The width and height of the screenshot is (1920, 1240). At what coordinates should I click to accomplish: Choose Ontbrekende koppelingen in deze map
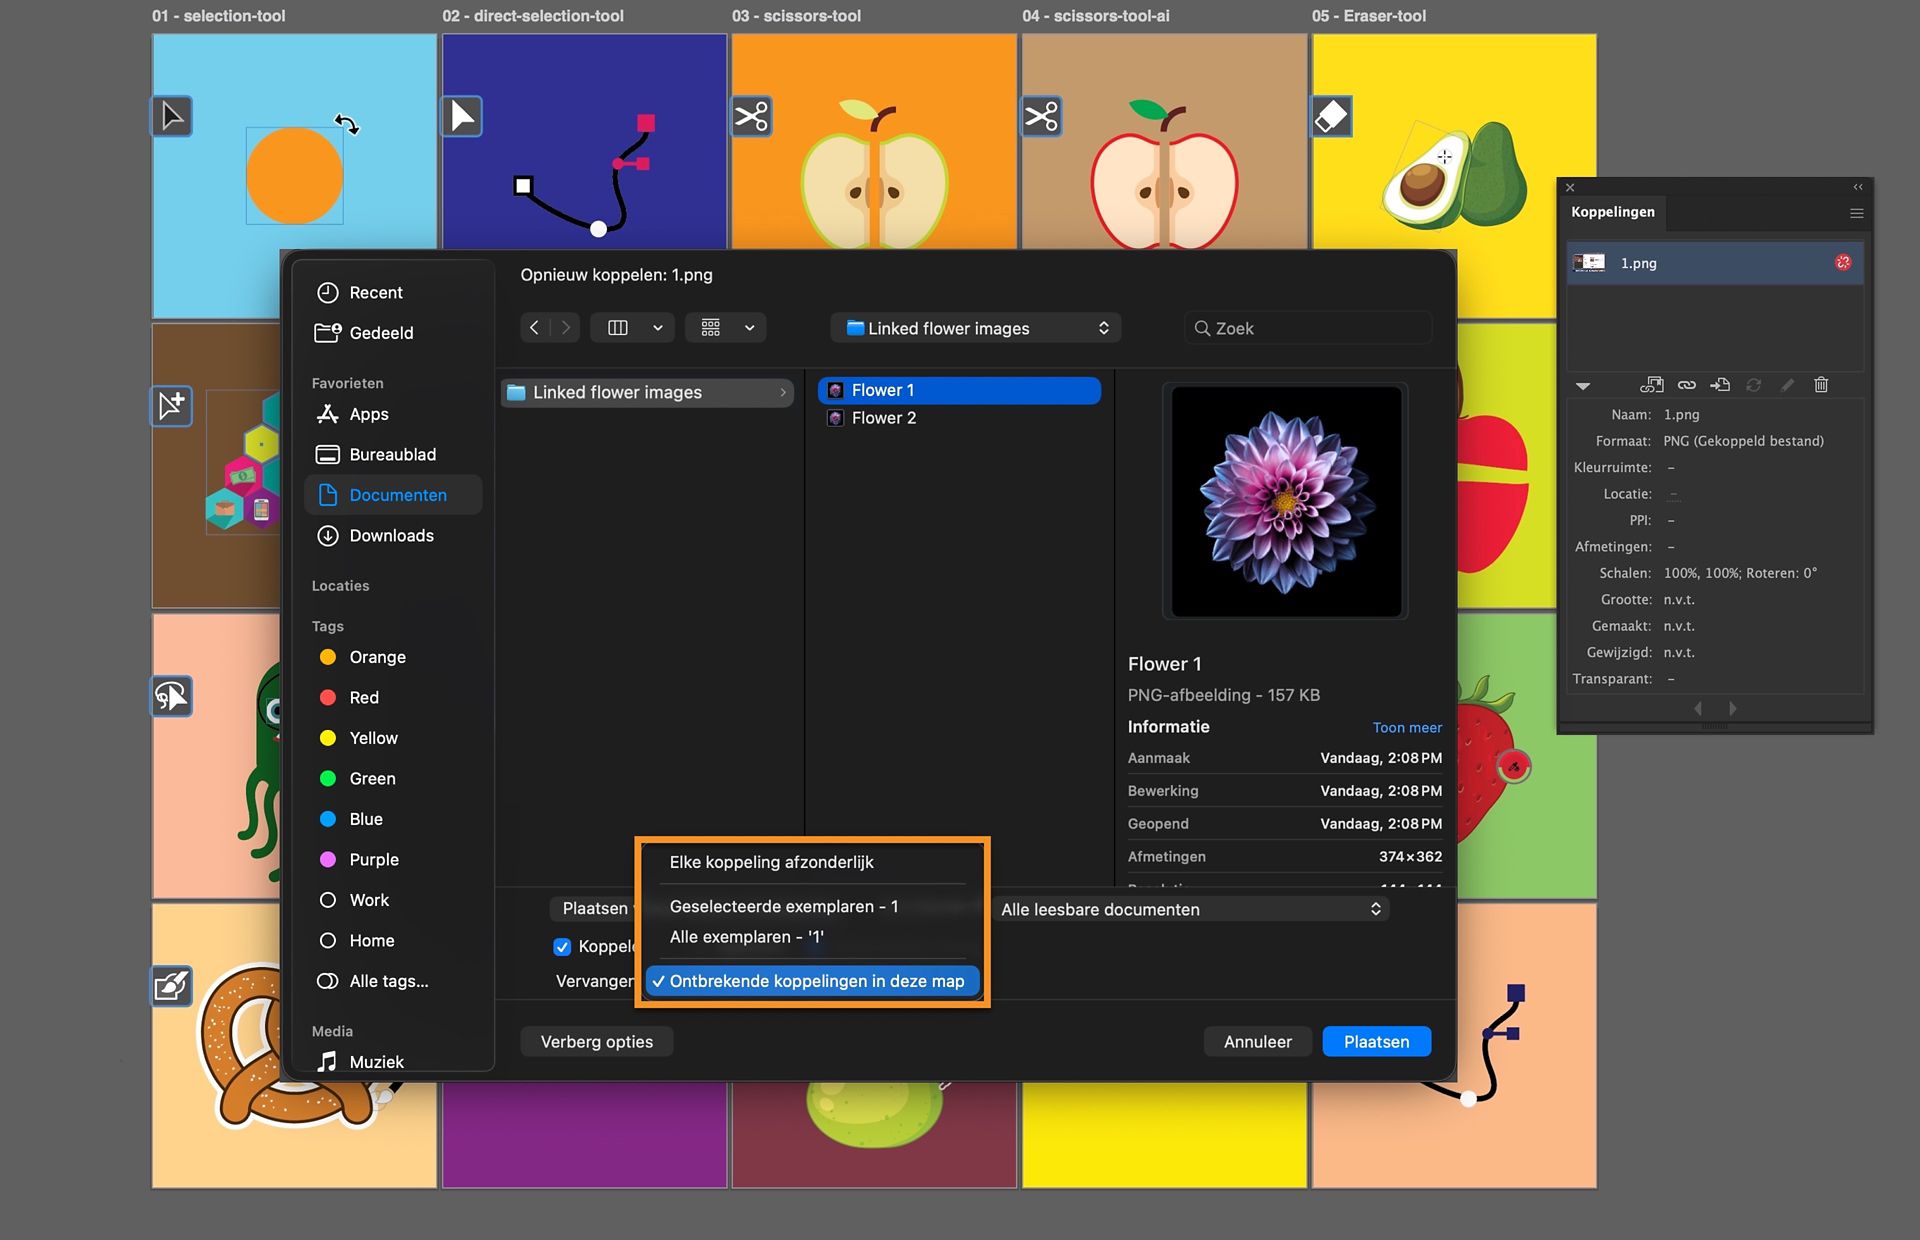[x=811, y=981]
